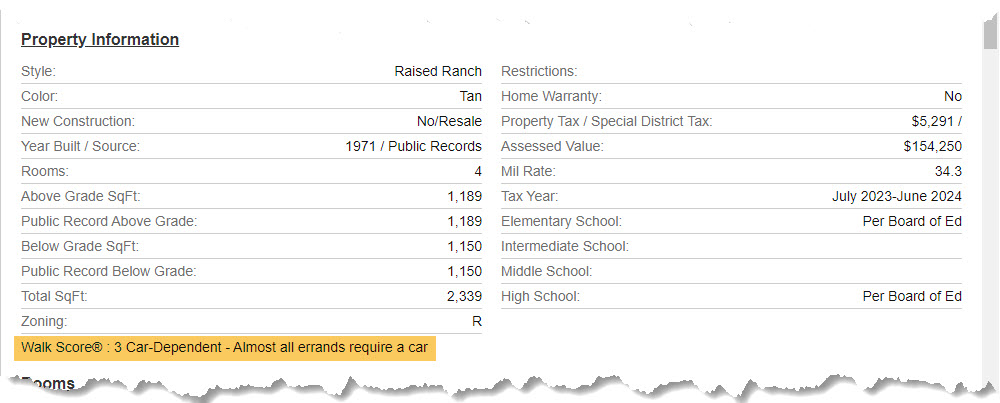The width and height of the screenshot is (1000, 403).
Task: Click the Restrictions label
Action: [x=539, y=71]
